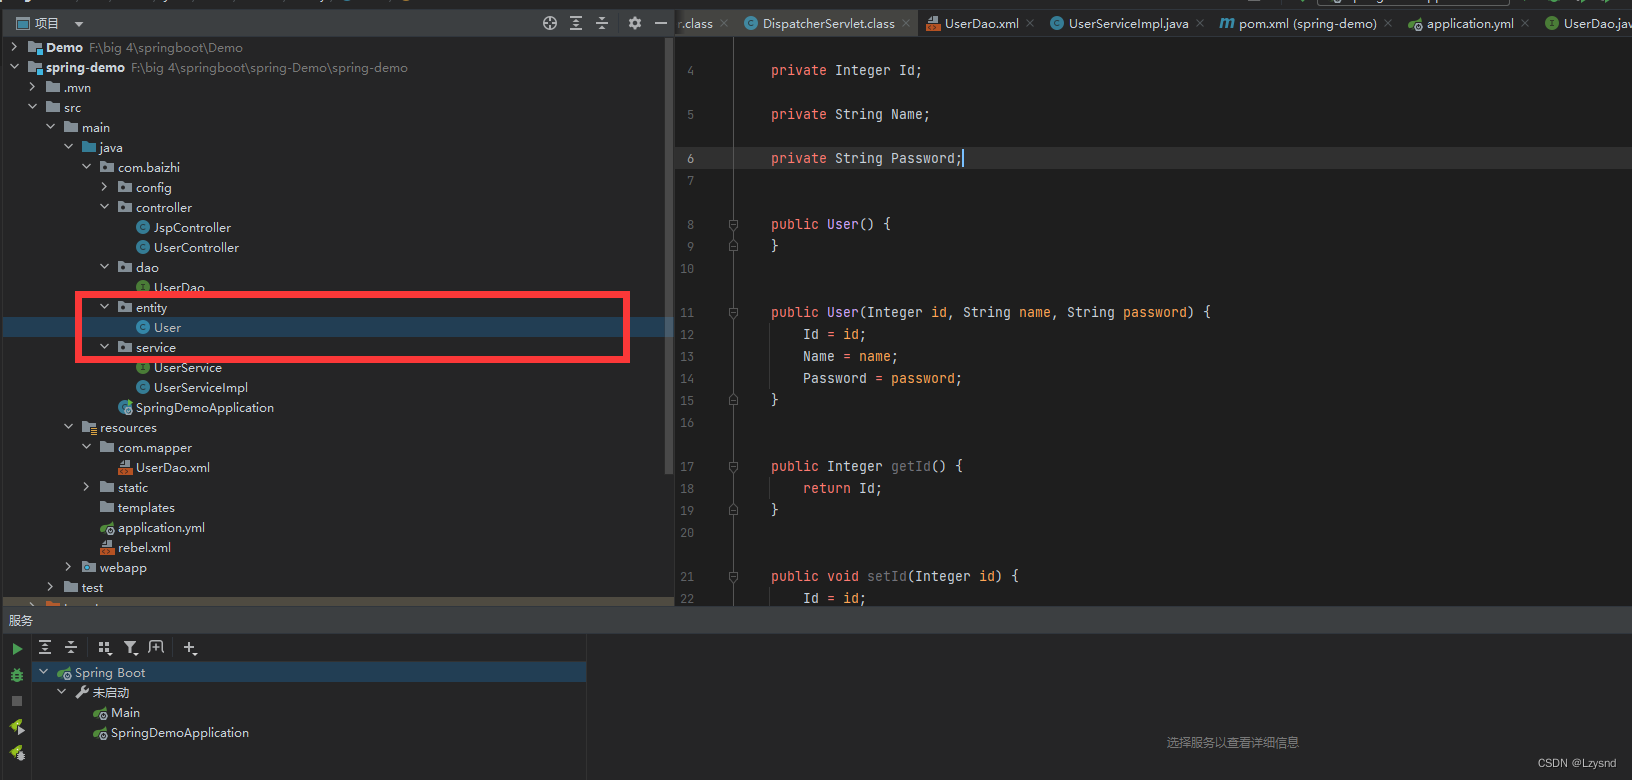The height and width of the screenshot is (780, 1632).
Task: Close the UserServiceImpl.java tab
Action: pos(1200,24)
